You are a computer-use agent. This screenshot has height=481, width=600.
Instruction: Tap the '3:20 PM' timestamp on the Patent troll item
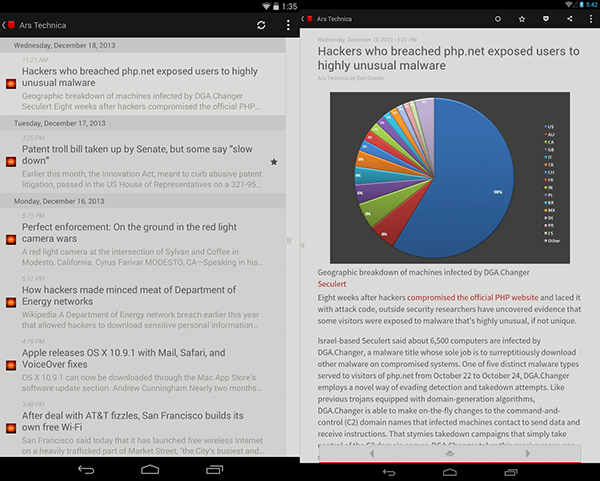pos(33,138)
